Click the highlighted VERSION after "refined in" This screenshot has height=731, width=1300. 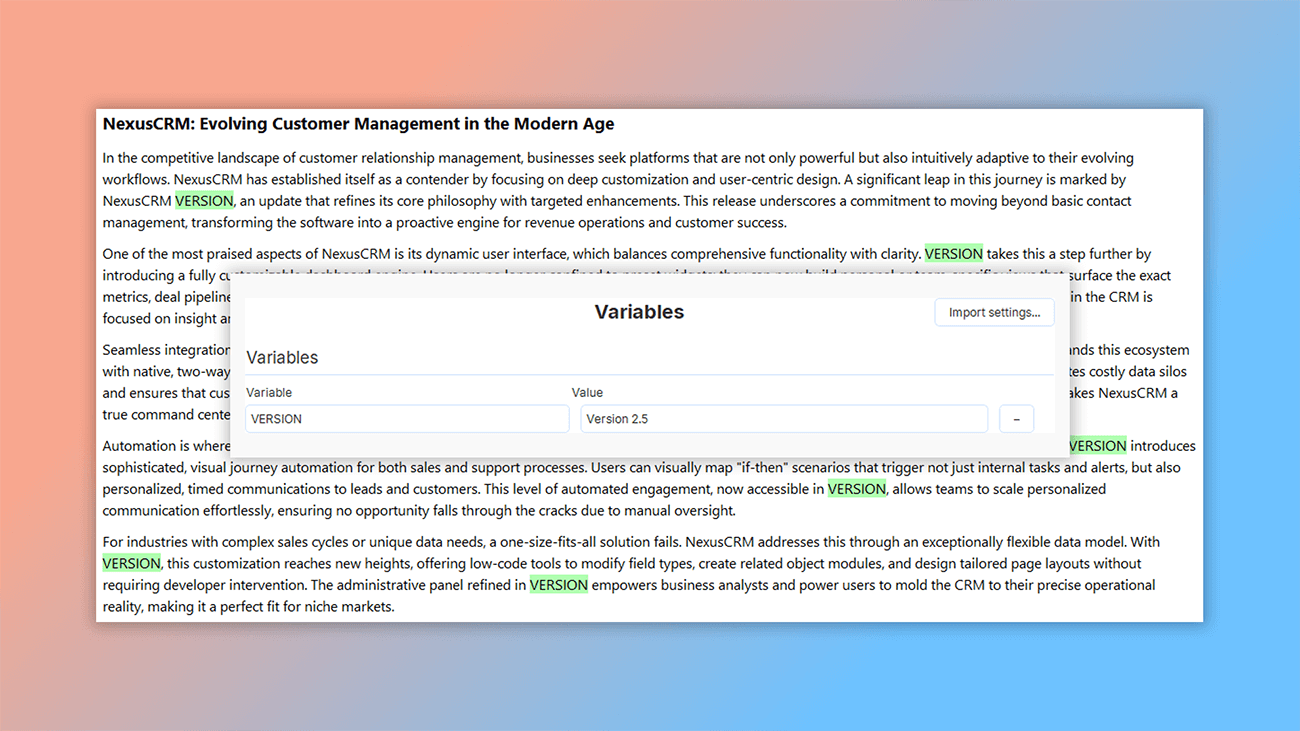pyautogui.click(x=558, y=584)
